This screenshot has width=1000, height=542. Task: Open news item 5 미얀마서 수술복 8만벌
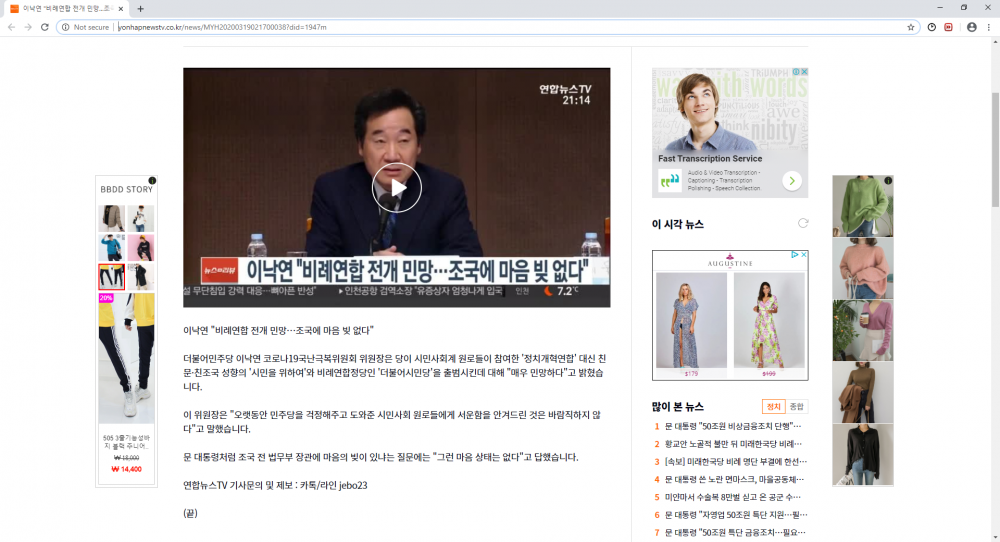click(733, 497)
